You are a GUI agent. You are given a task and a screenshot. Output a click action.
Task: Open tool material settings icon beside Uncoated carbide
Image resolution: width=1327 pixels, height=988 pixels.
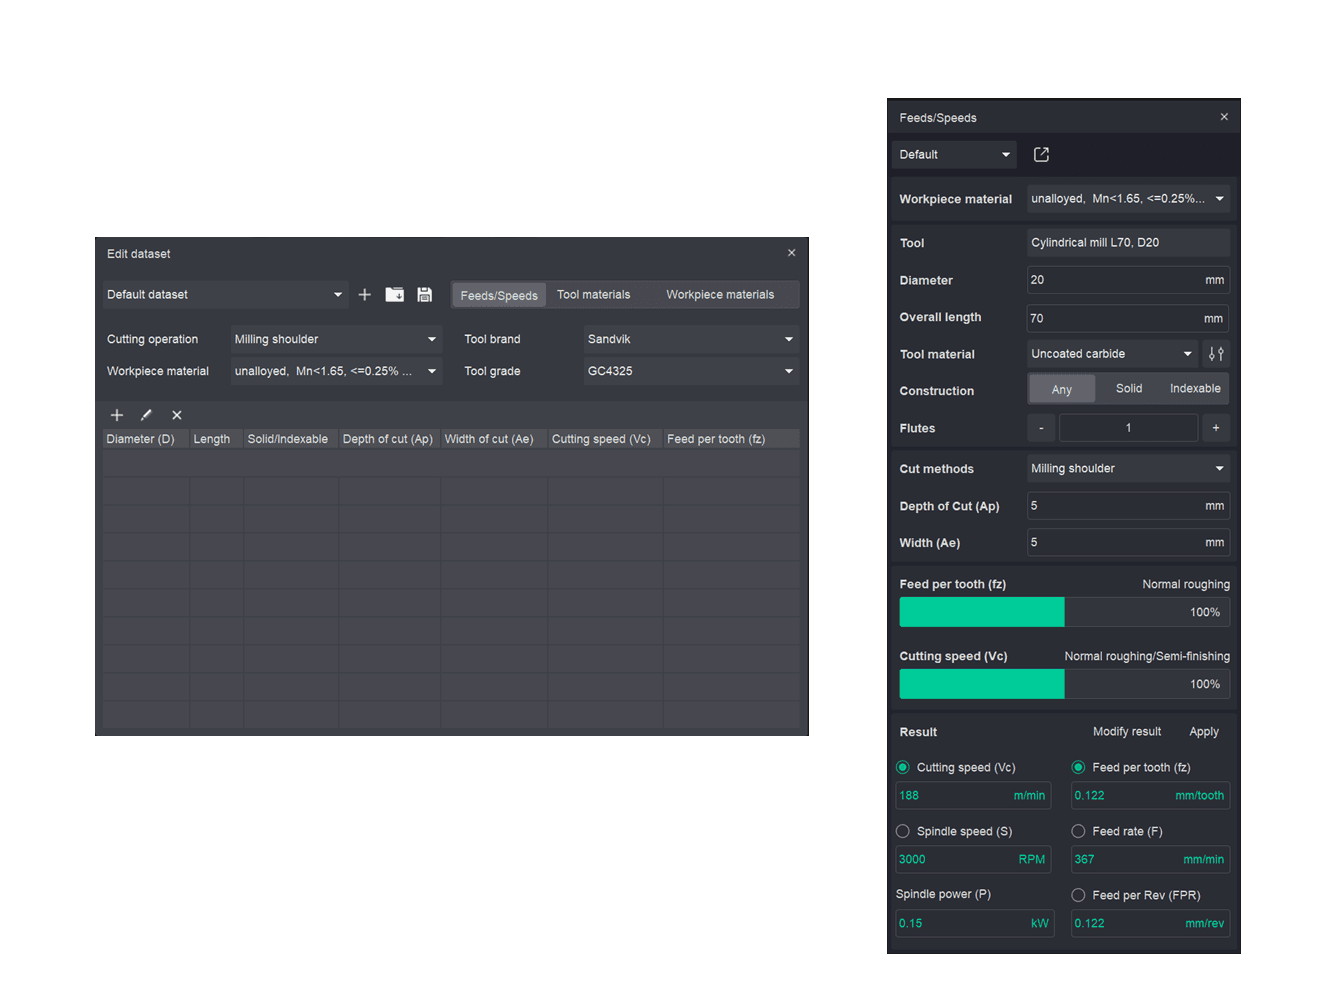(1216, 354)
